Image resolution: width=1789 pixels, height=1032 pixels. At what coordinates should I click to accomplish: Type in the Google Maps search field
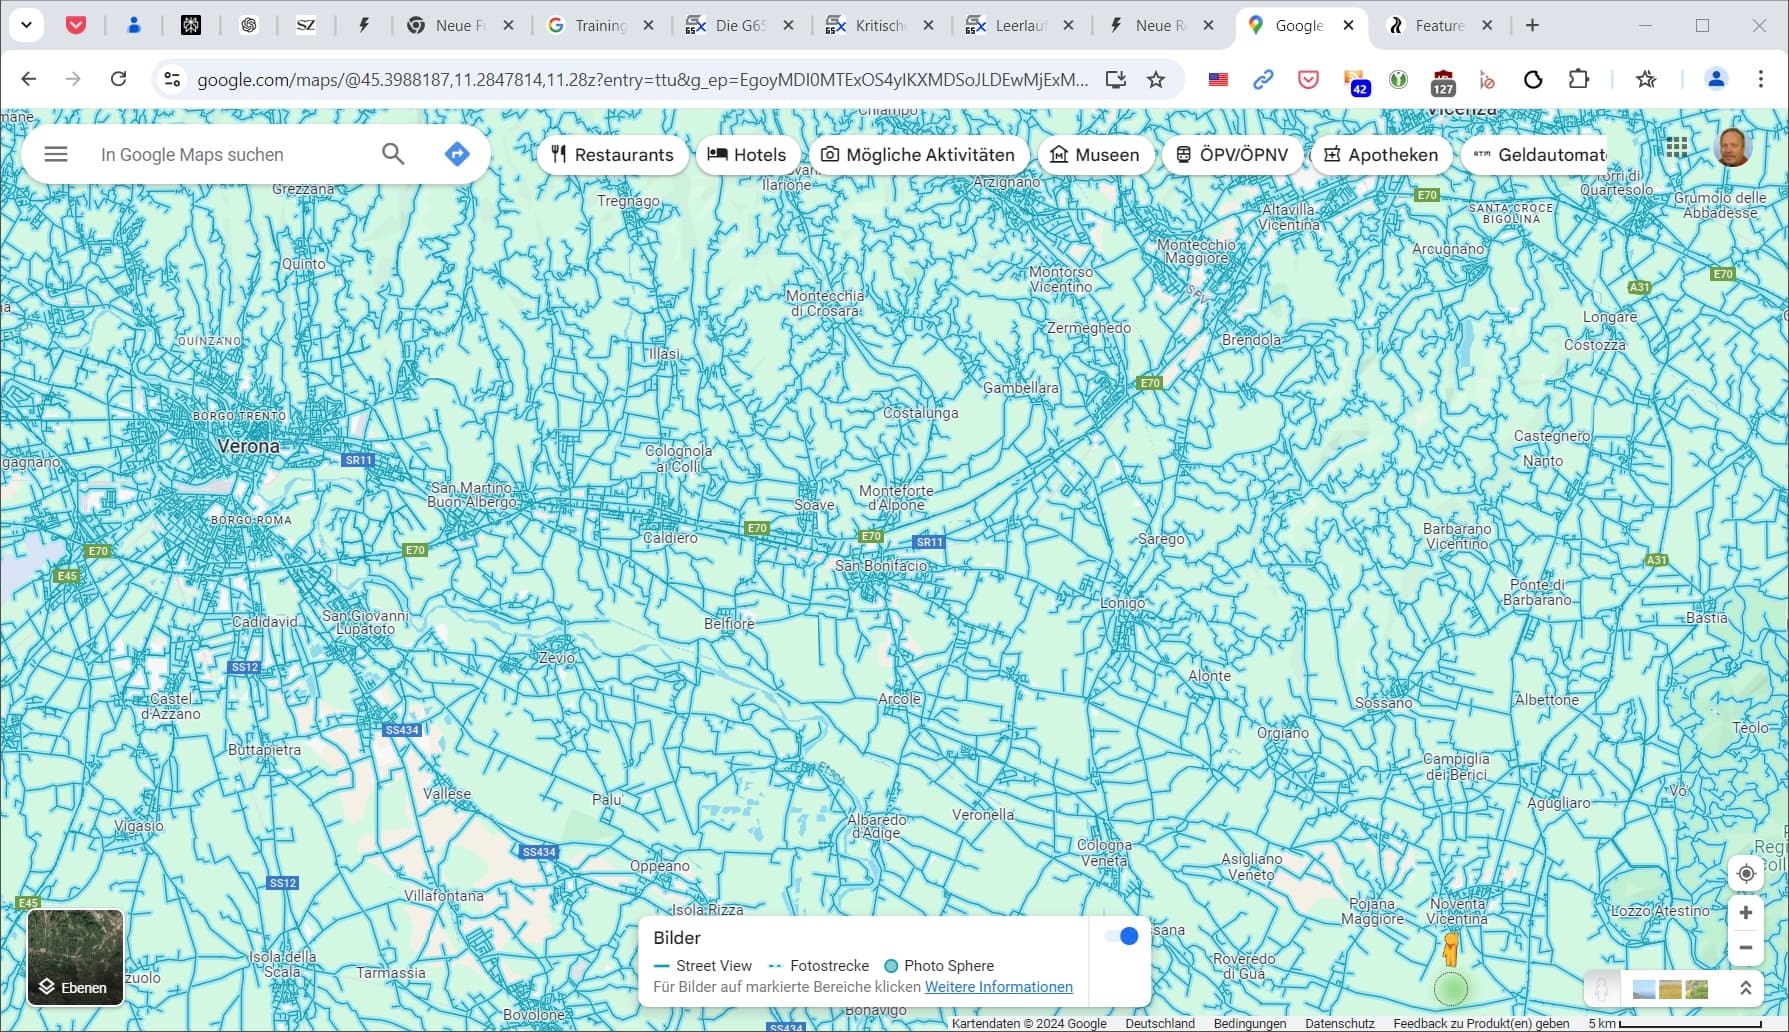[x=230, y=155]
